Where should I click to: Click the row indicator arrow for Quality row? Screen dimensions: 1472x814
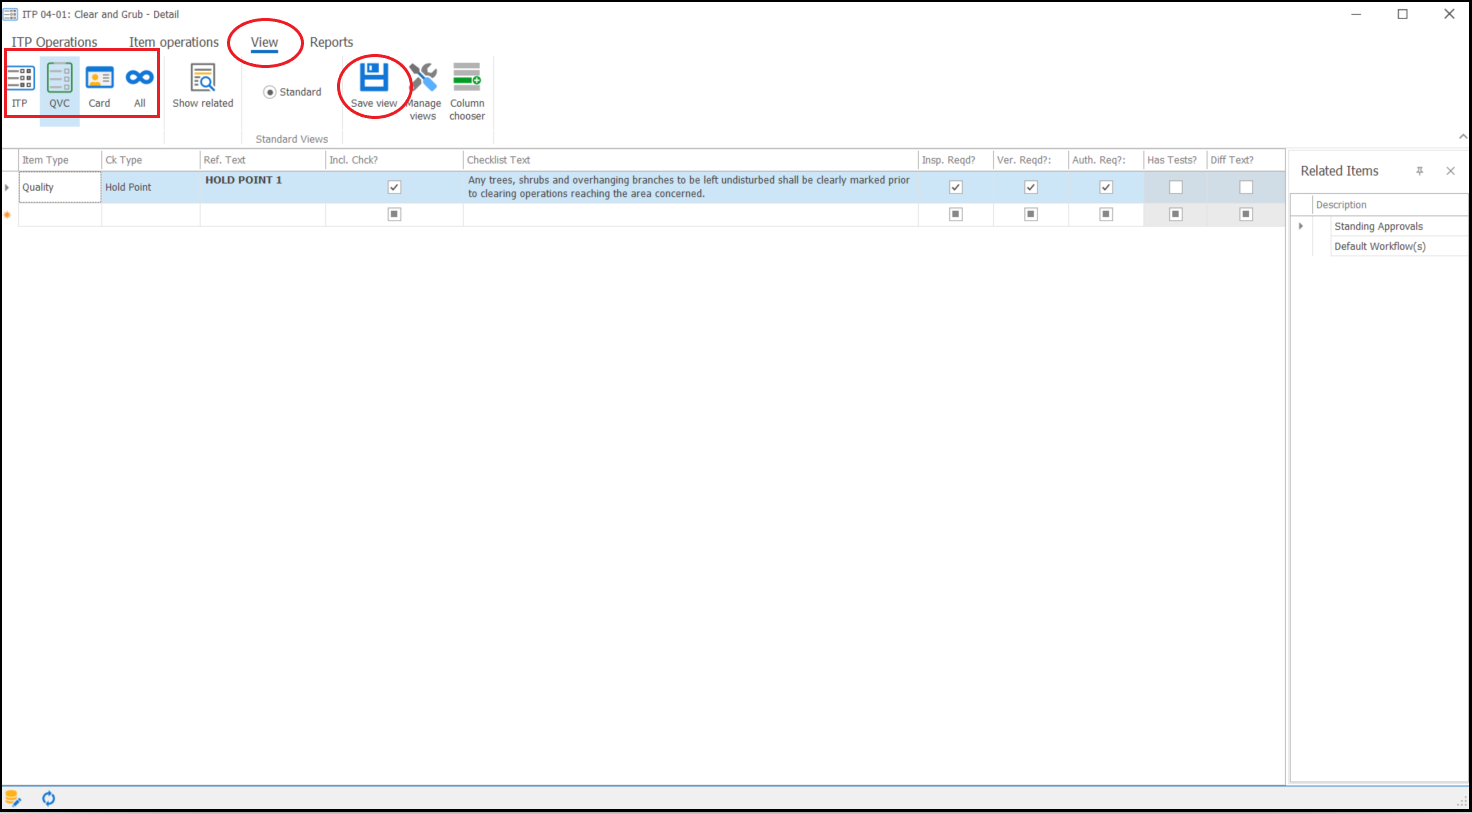(7, 187)
